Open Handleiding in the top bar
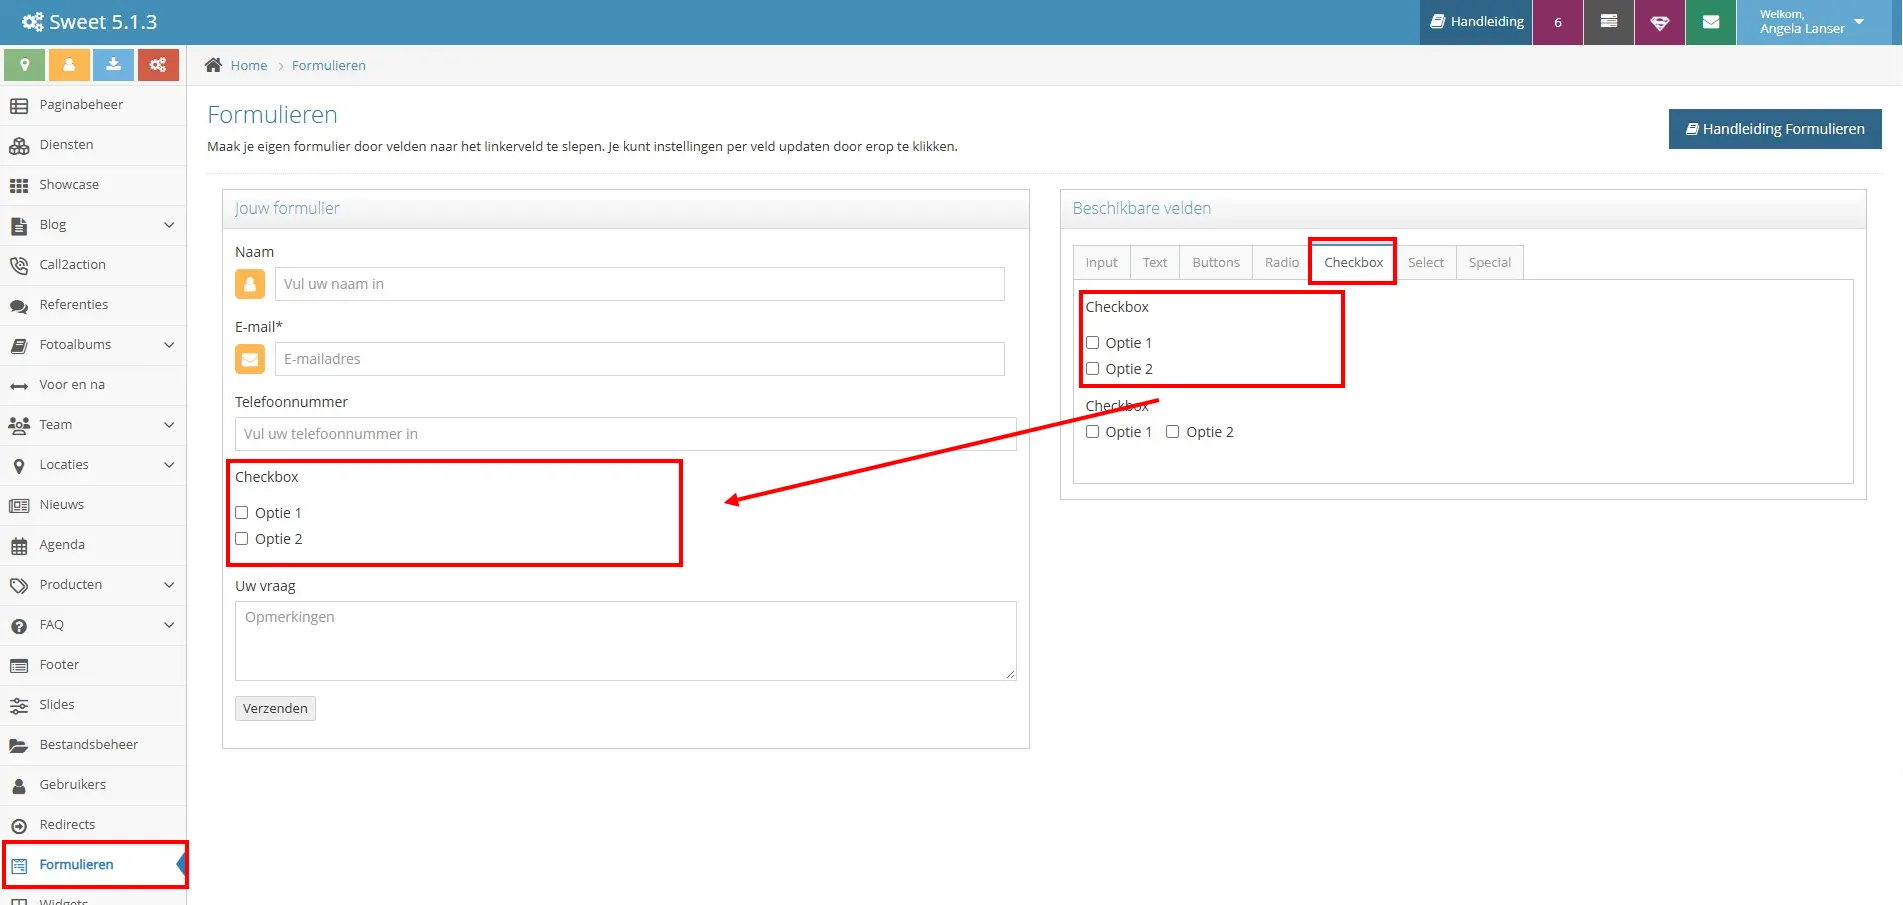The image size is (1903, 905). pos(1476,22)
